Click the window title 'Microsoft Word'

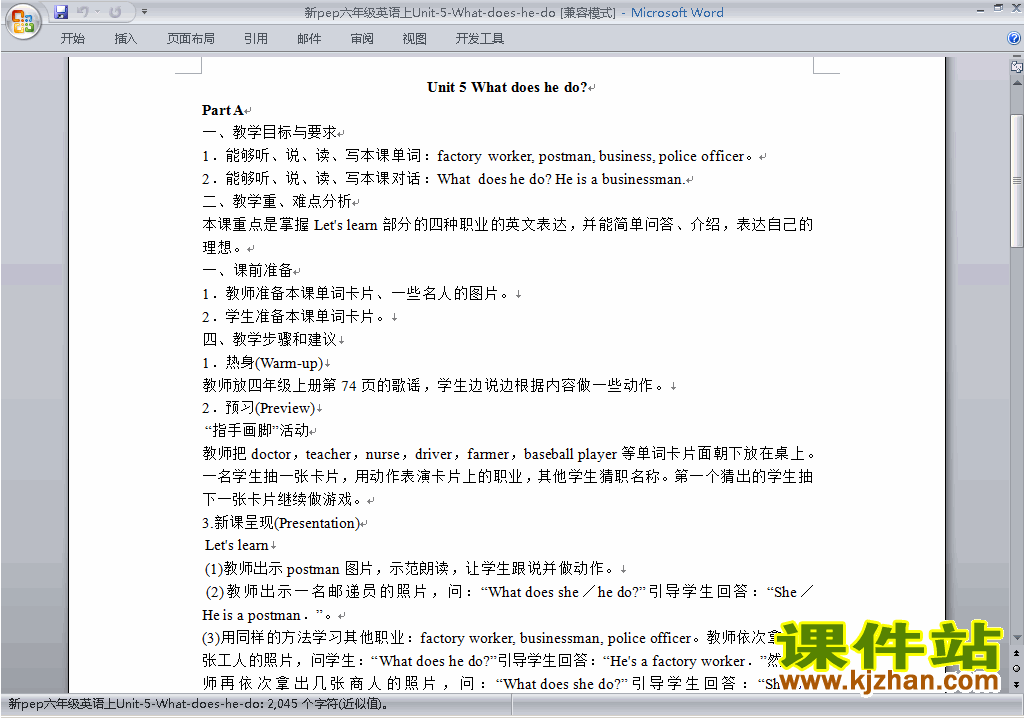677,12
